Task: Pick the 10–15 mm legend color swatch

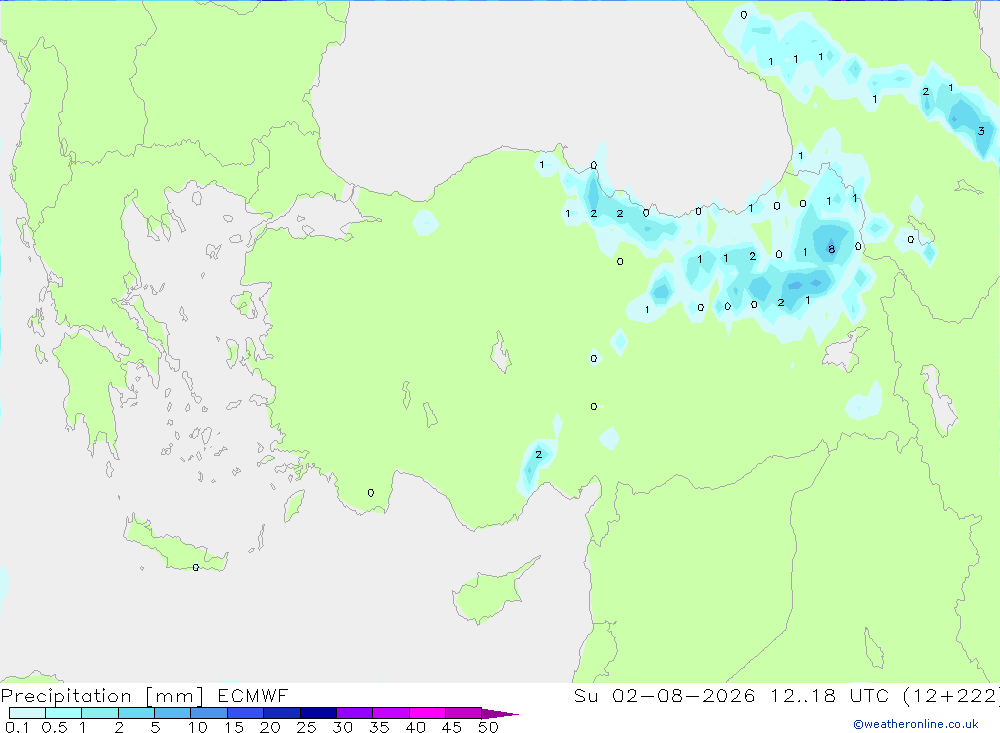Action: tap(209, 713)
